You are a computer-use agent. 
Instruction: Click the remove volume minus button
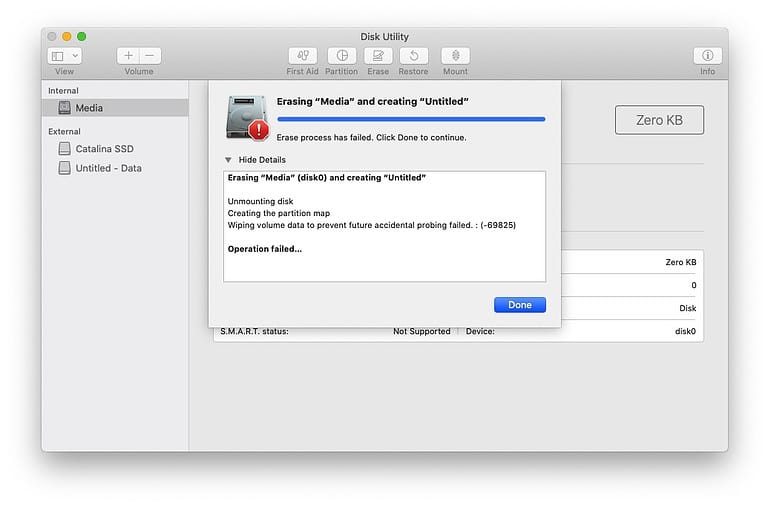point(150,56)
